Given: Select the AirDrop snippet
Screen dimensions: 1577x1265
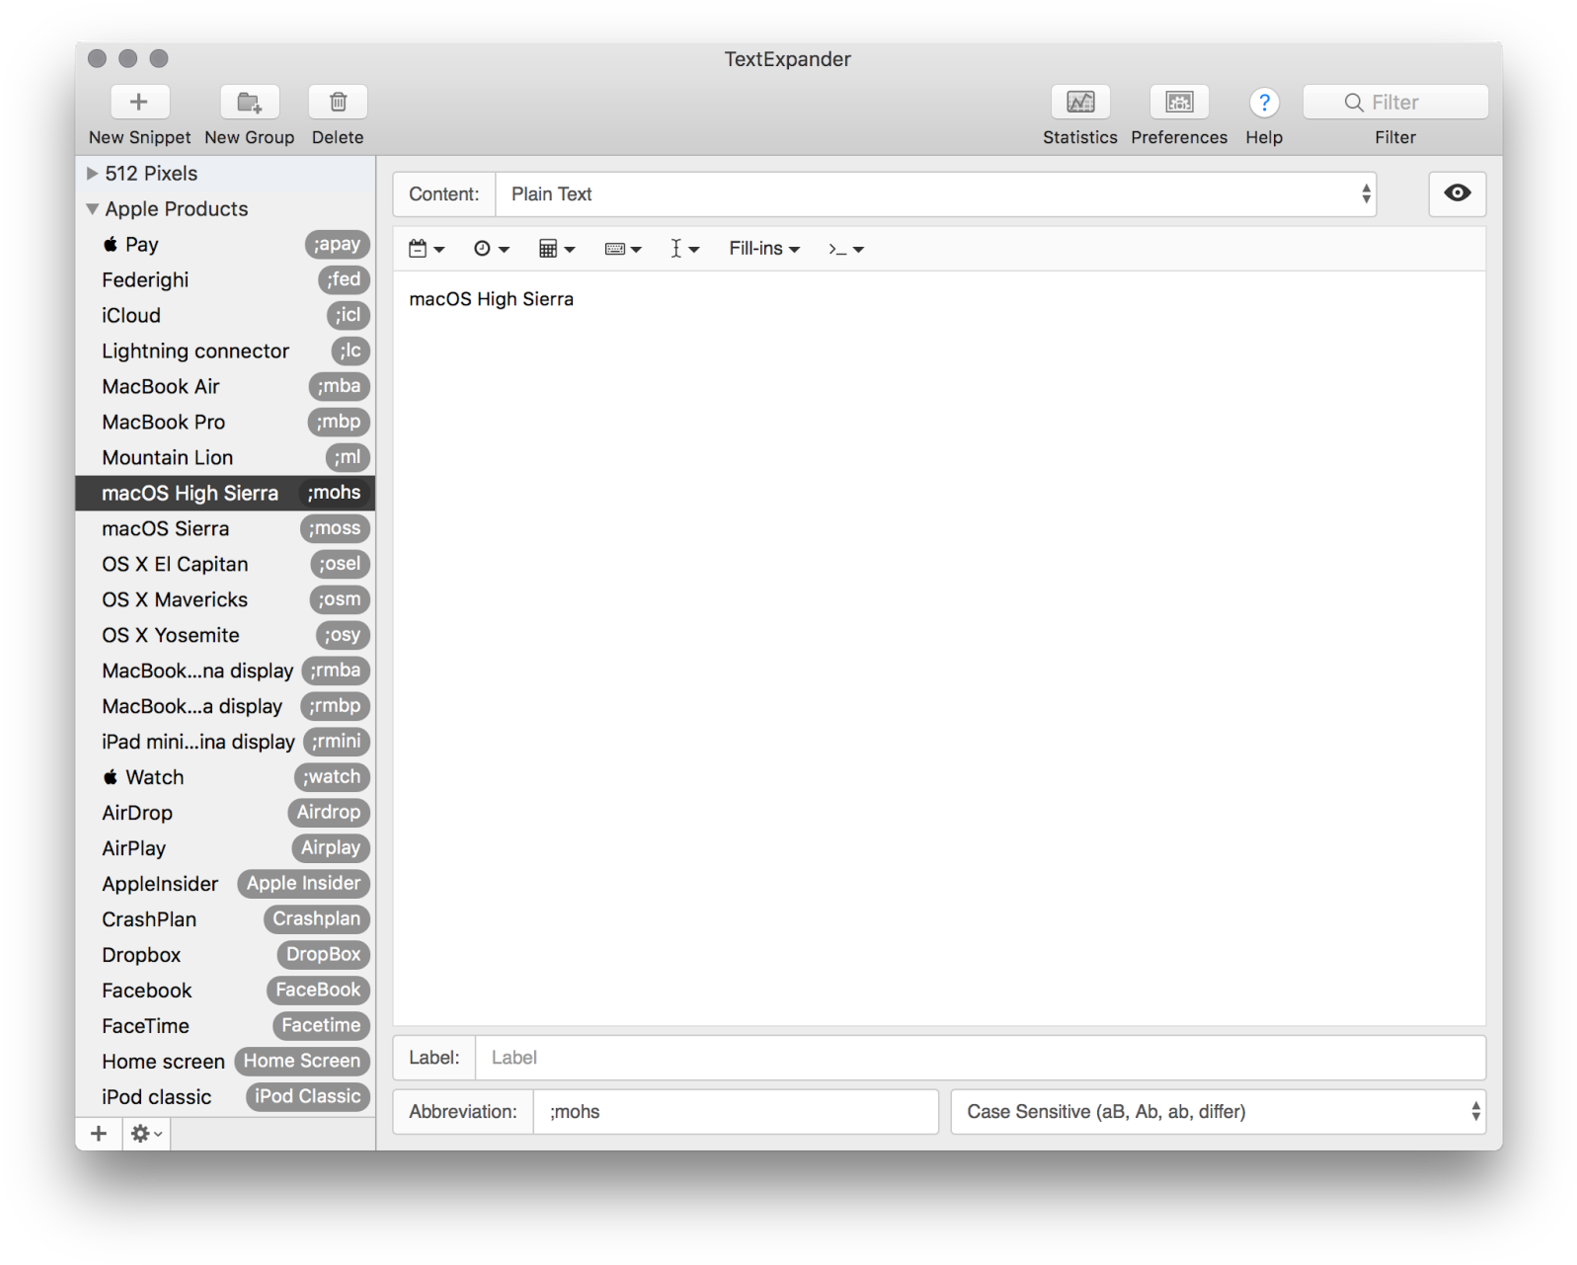Looking at the screenshot, I should click(226, 812).
